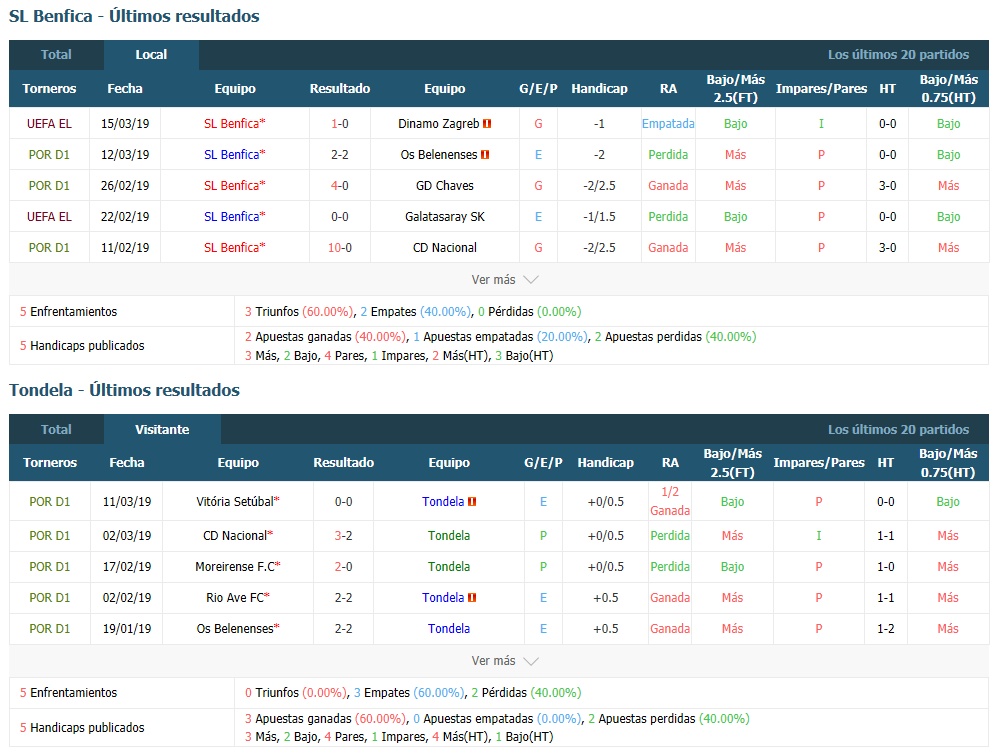The width and height of the screenshot is (997, 753).
Task: Click Tondela - Últimos resultados heading
Action: tap(125, 390)
